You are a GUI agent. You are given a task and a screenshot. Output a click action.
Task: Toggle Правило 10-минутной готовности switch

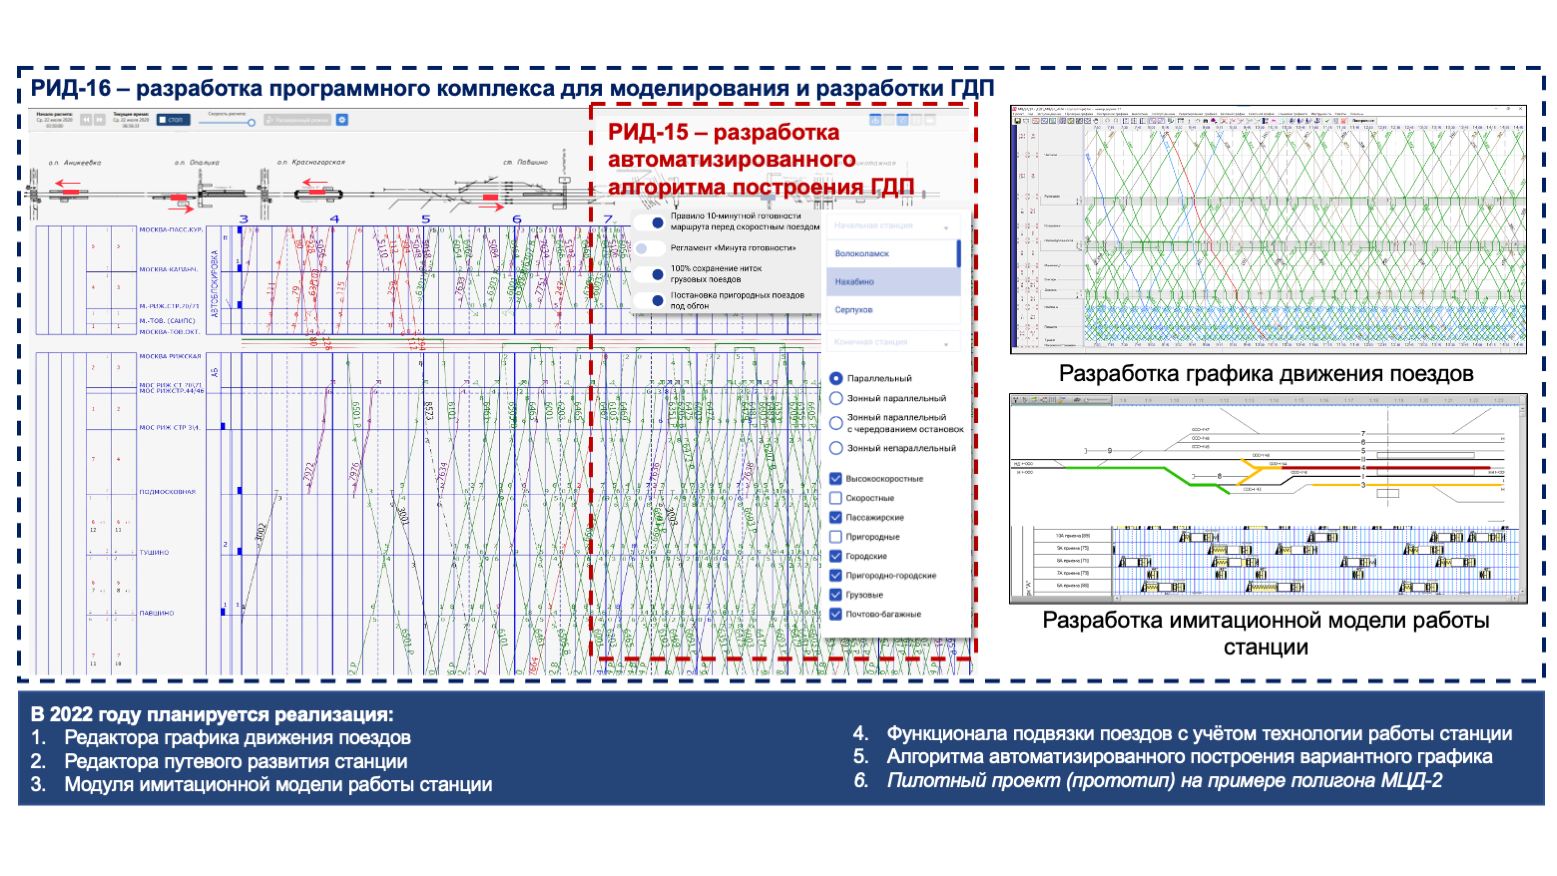click(652, 223)
